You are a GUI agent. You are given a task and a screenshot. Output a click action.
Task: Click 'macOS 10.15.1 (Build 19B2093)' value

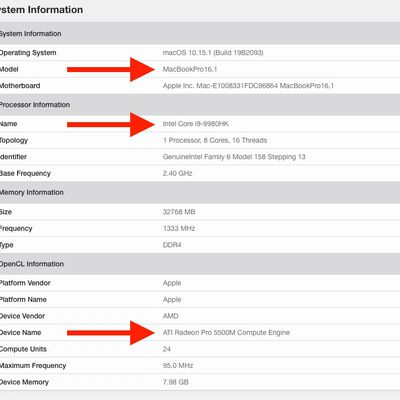point(213,53)
